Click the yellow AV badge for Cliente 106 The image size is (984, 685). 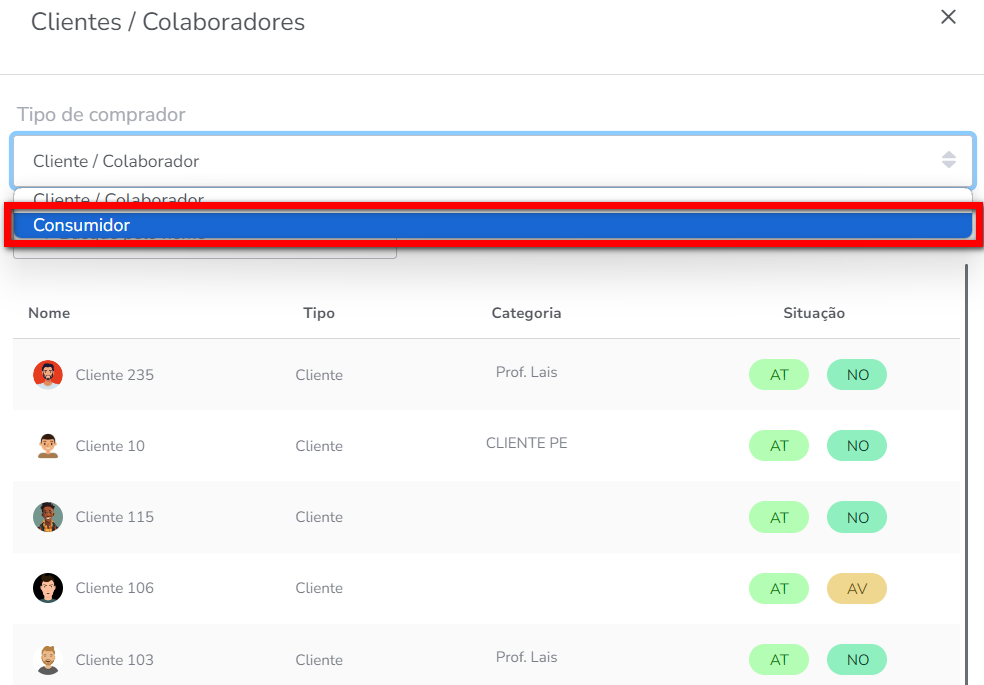coord(857,589)
